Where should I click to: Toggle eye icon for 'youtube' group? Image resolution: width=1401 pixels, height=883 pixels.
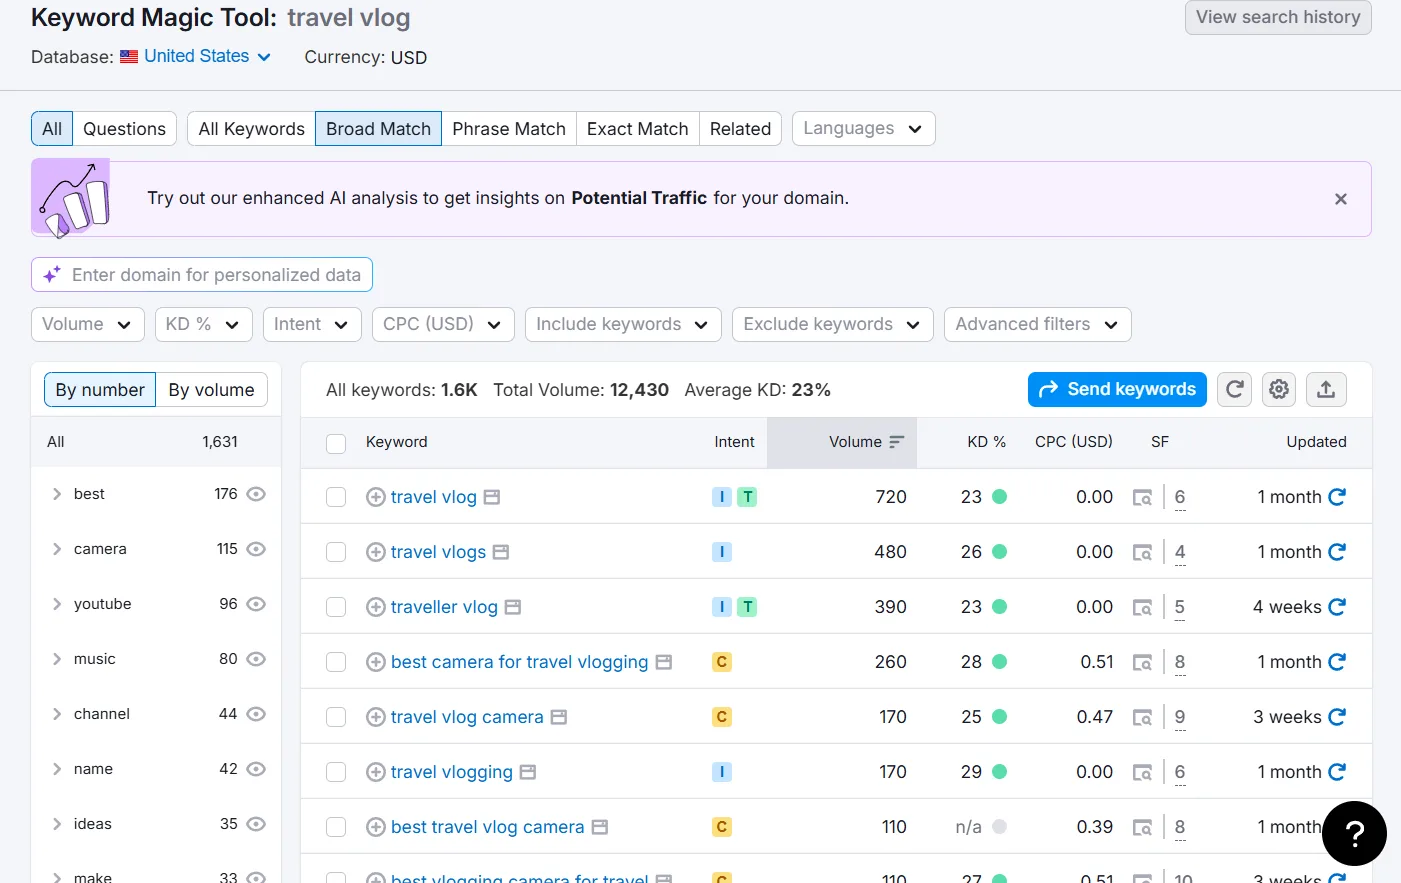(256, 604)
